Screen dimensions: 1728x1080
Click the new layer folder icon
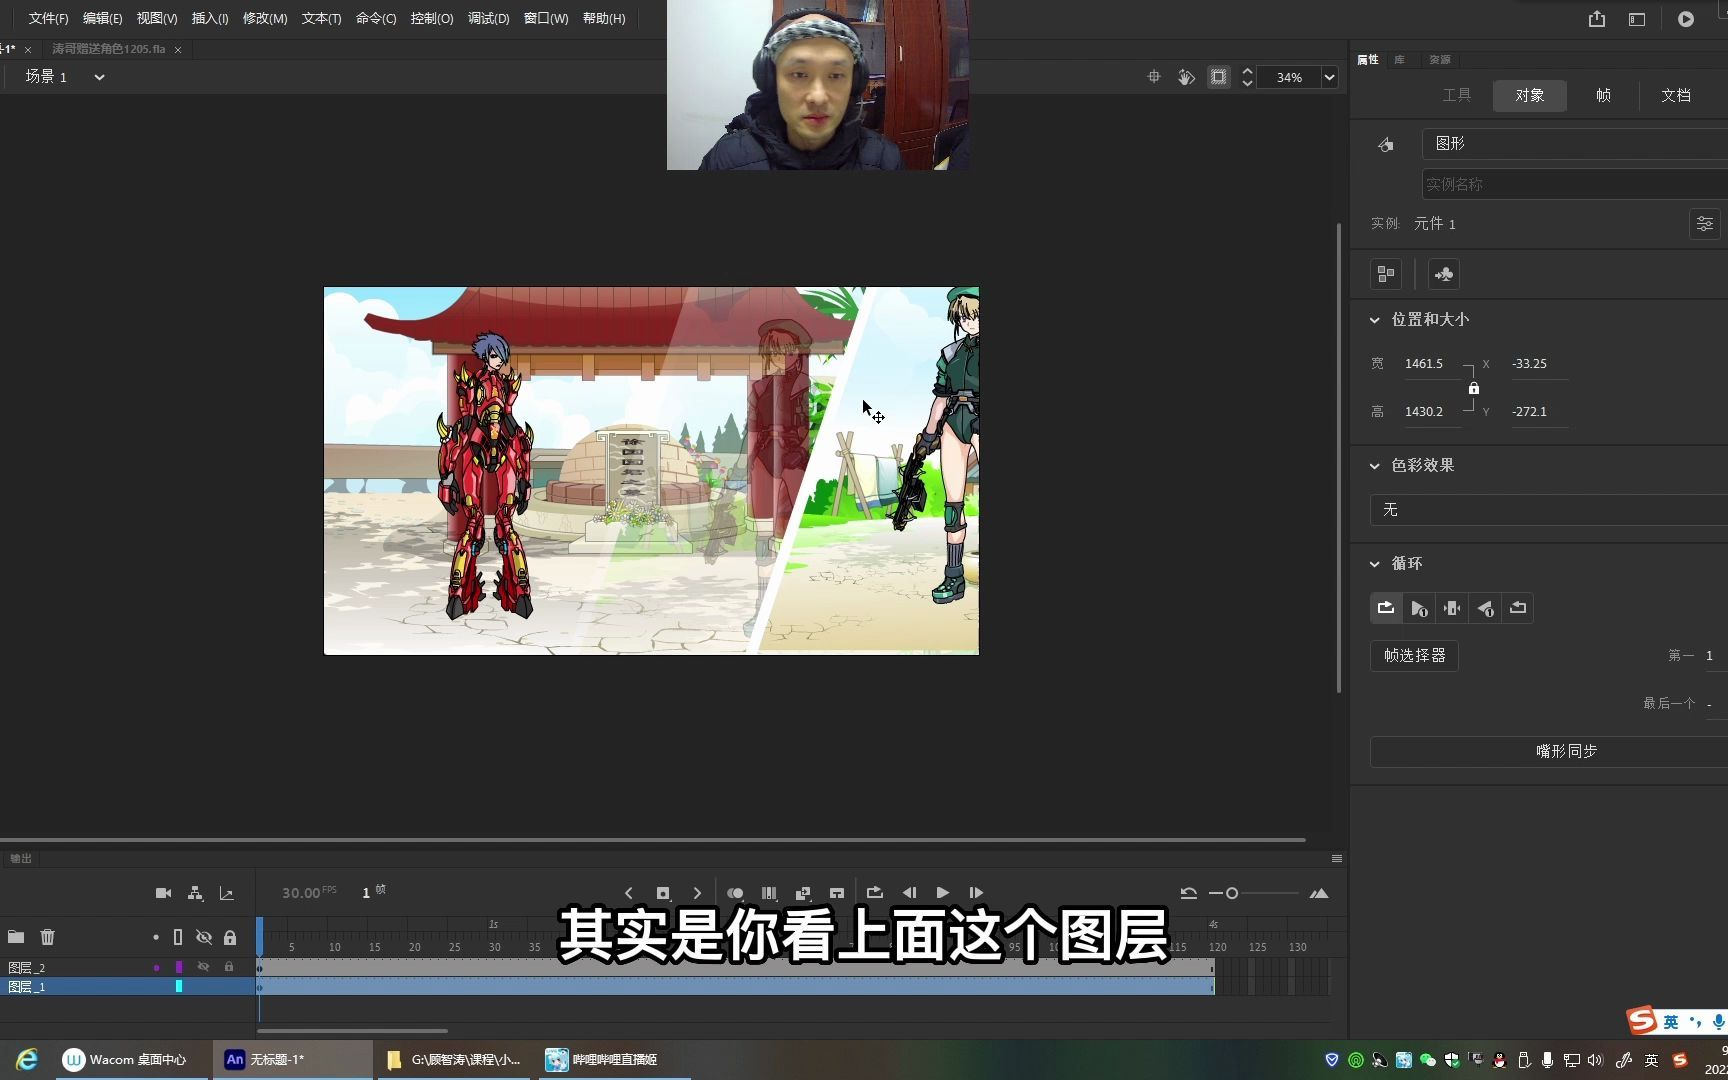pyautogui.click(x=16, y=937)
